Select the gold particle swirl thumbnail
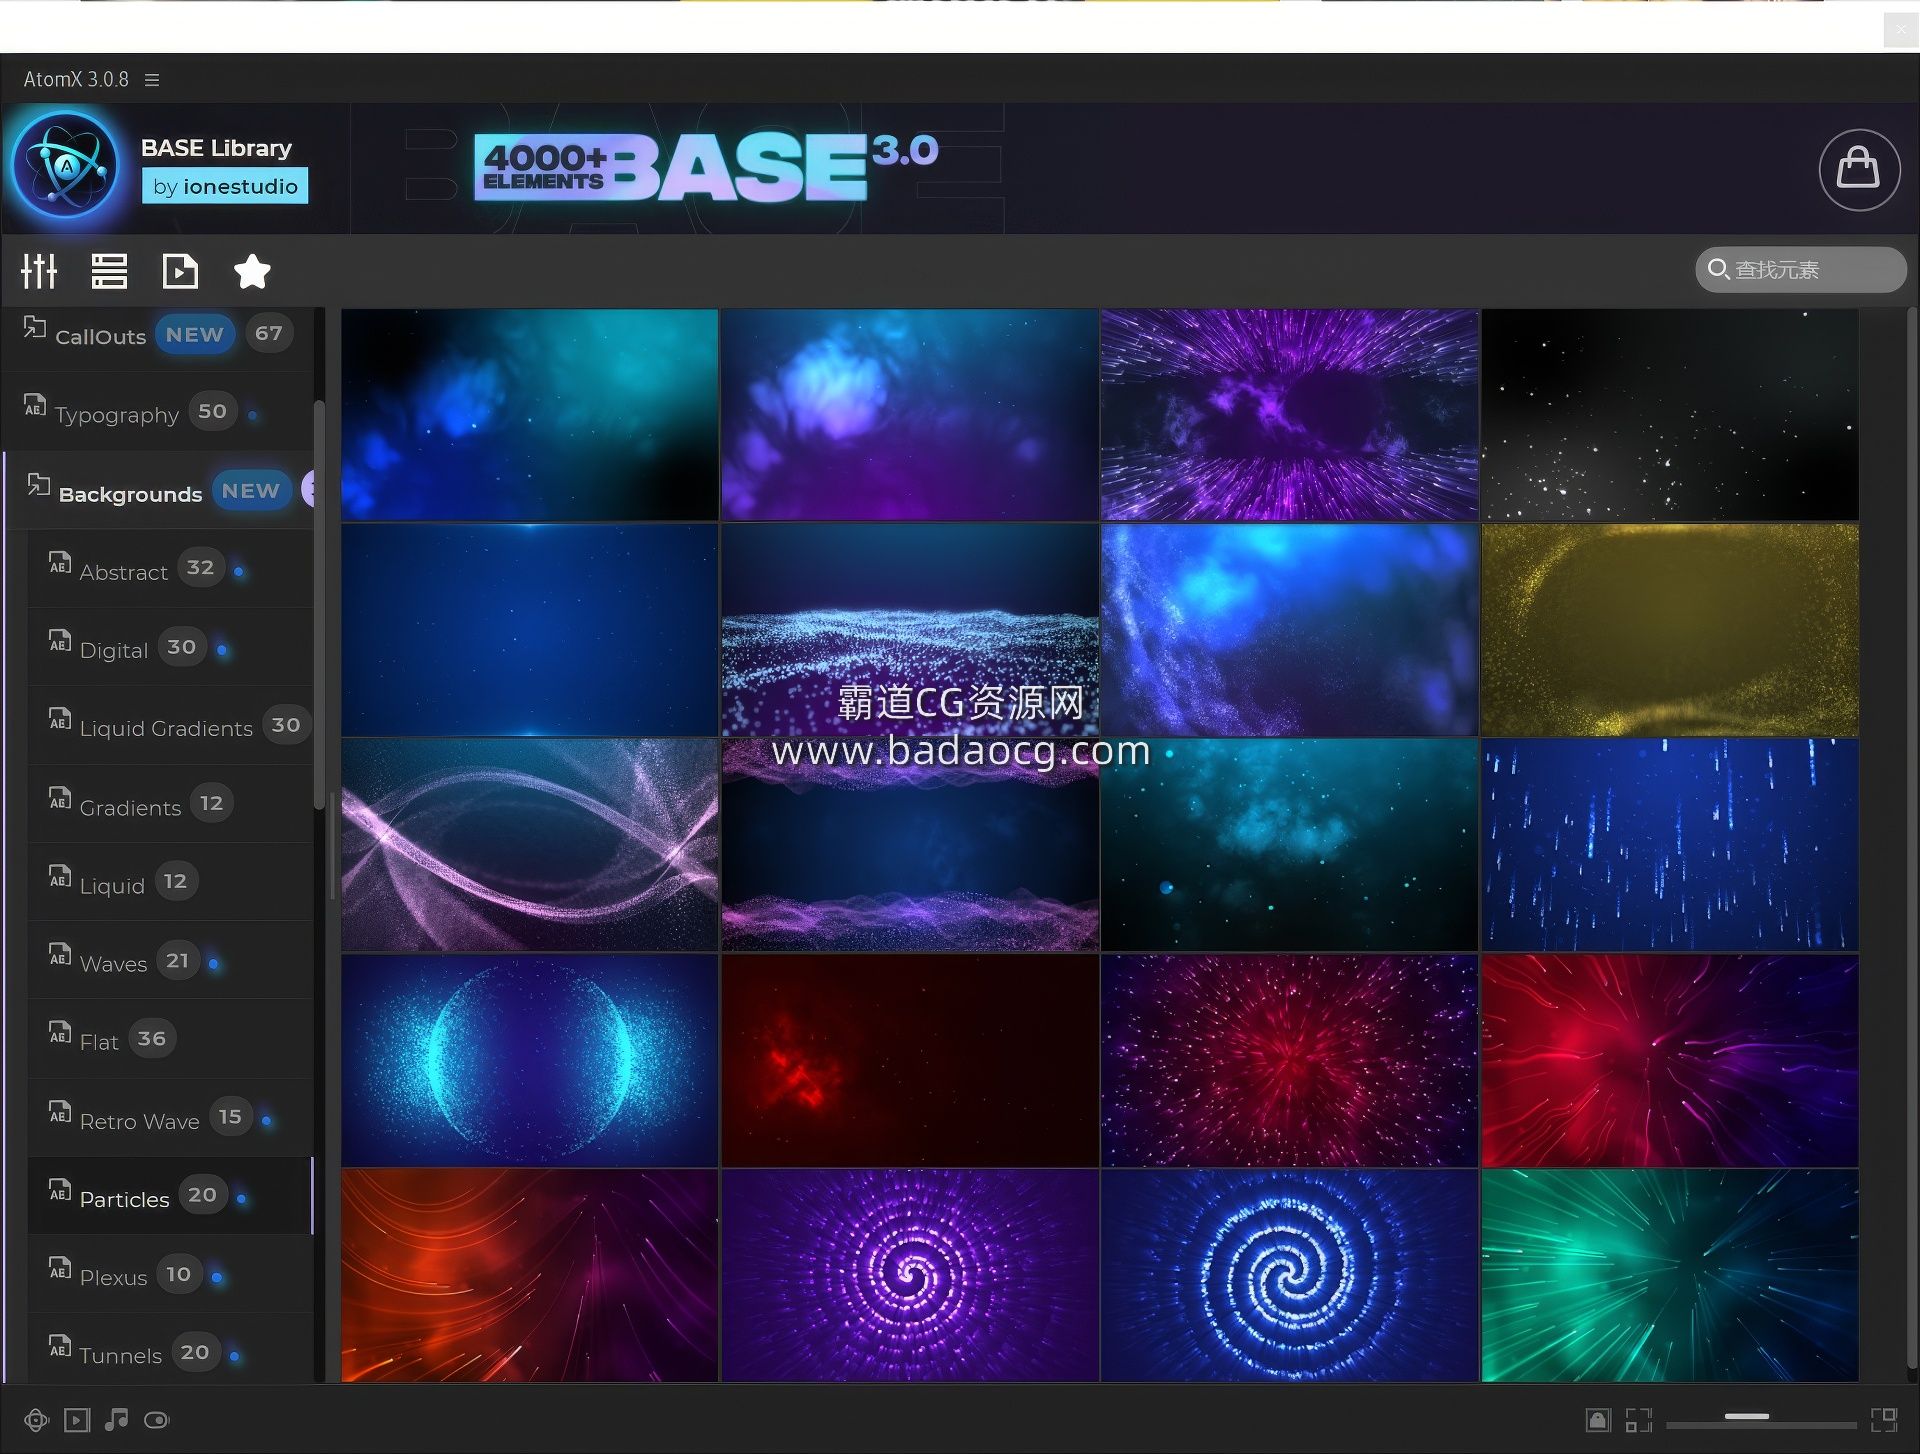Screen dimensions: 1920x1454 [x=1670, y=630]
